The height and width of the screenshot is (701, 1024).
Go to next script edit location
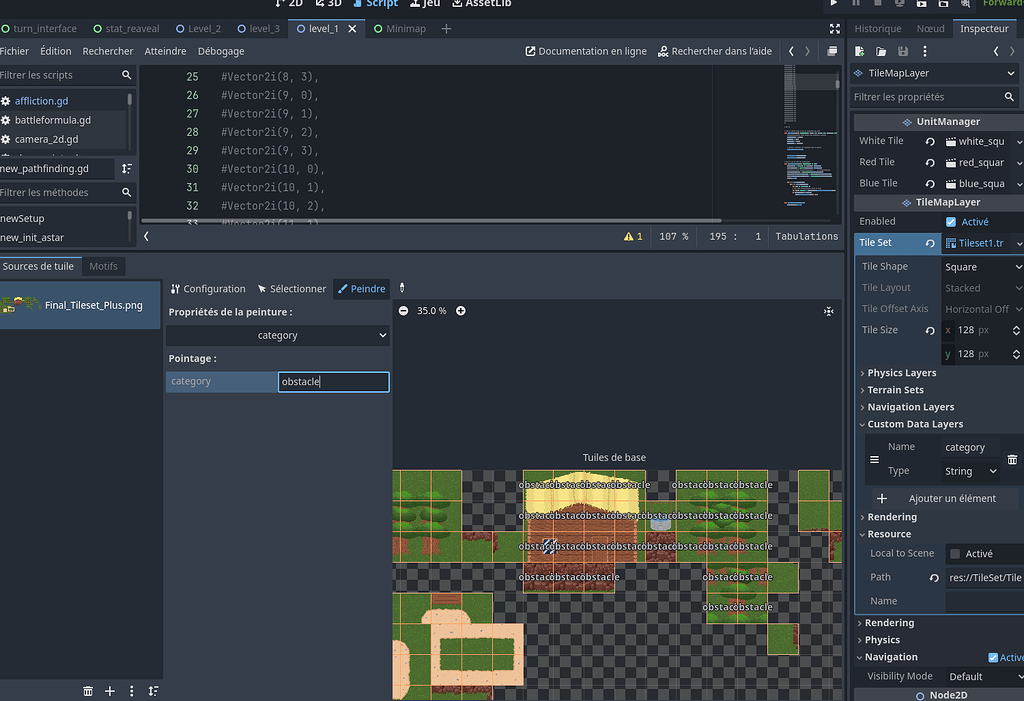(x=807, y=51)
